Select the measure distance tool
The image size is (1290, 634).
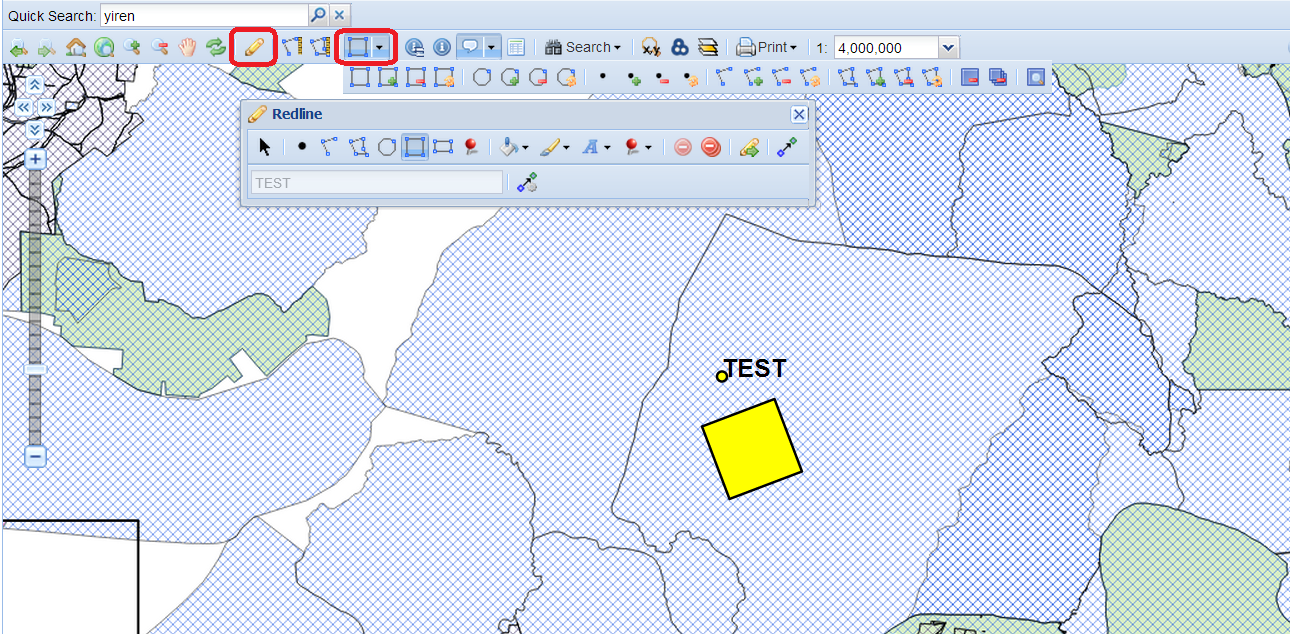(x=292, y=47)
